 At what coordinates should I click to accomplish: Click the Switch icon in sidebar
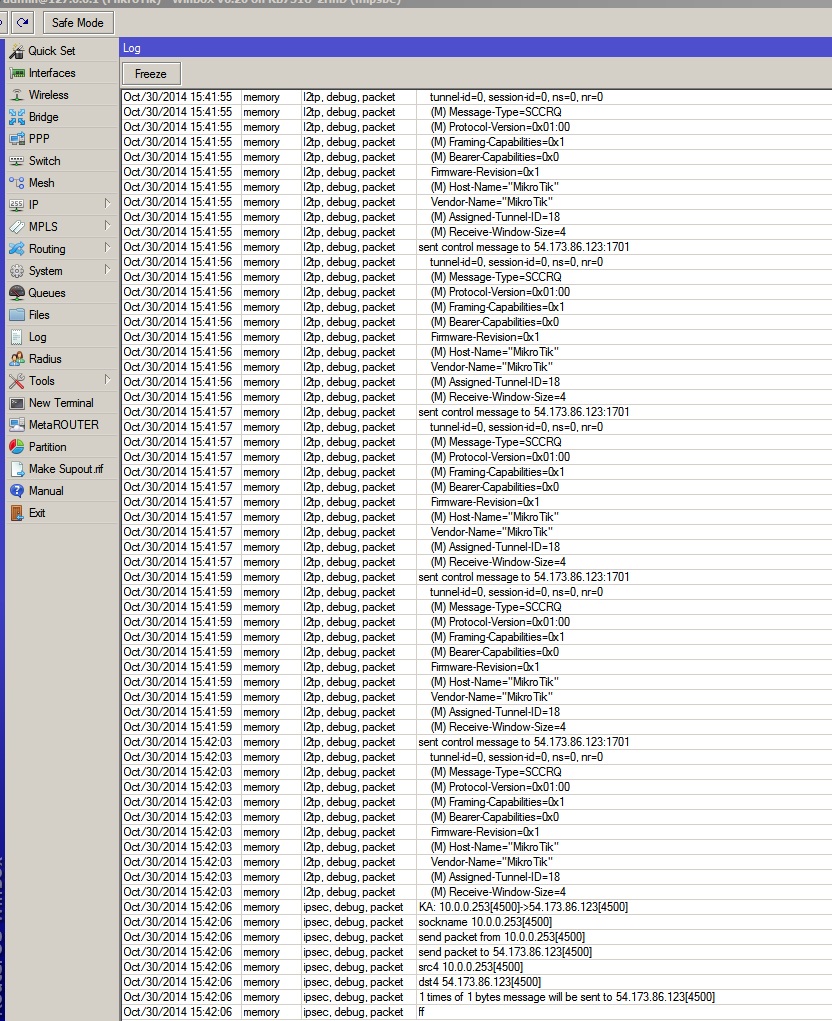[17, 161]
